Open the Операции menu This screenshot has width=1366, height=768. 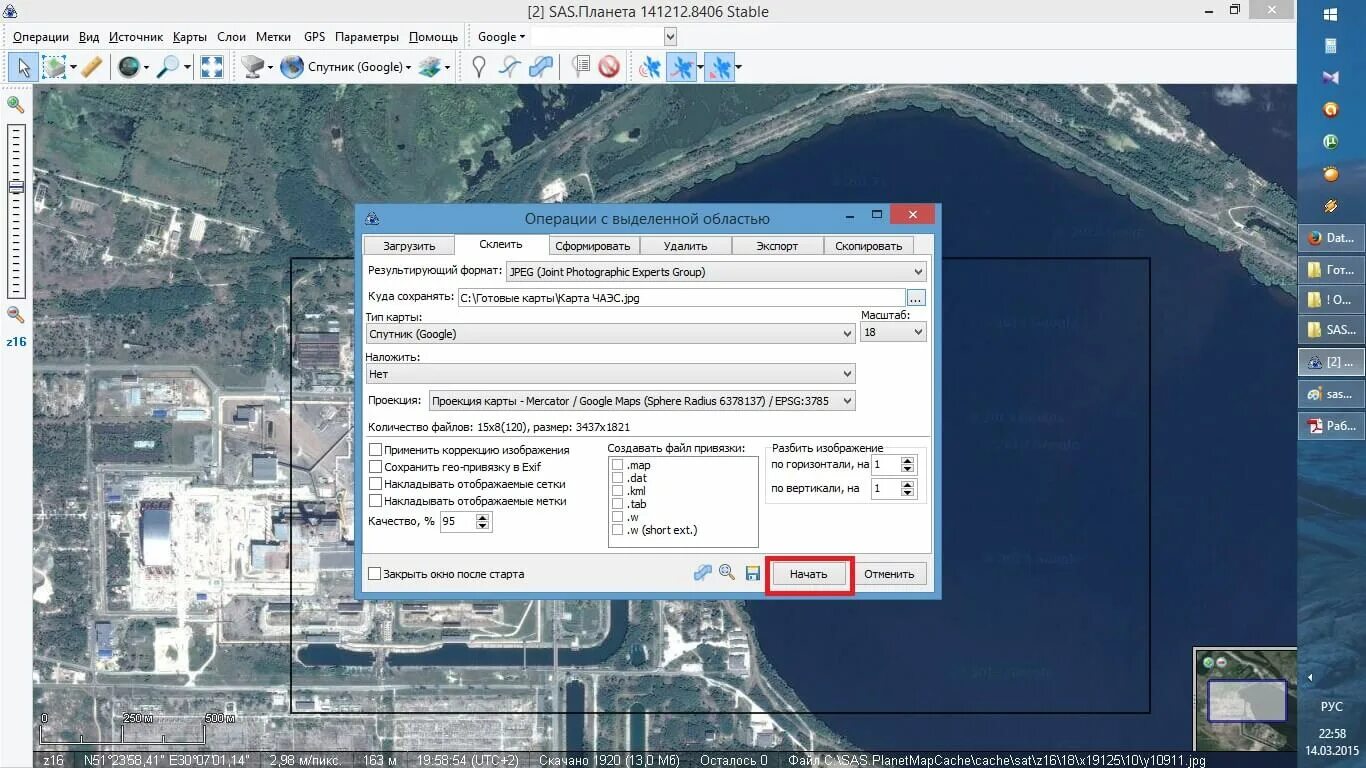coord(41,37)
